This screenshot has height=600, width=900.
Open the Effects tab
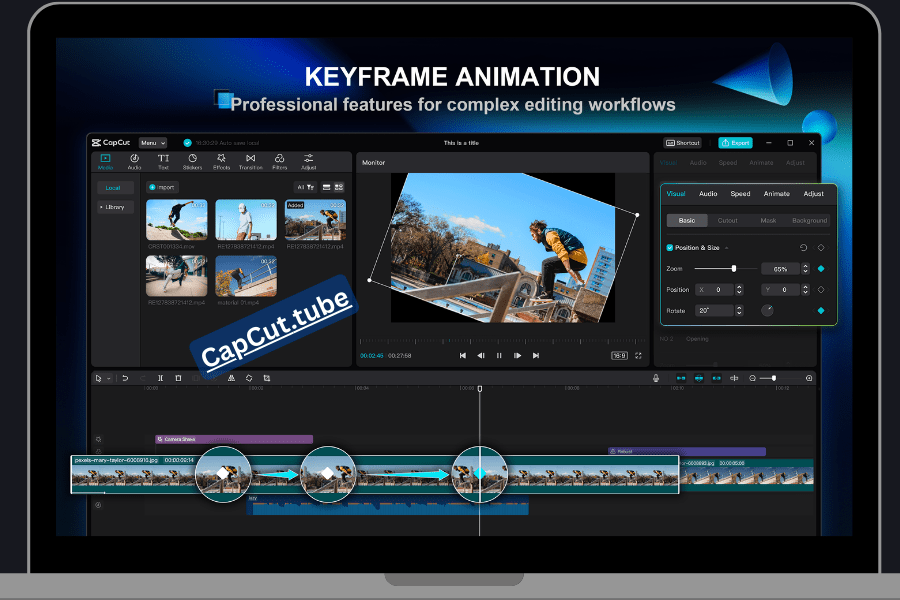click(x=222, y=161)
